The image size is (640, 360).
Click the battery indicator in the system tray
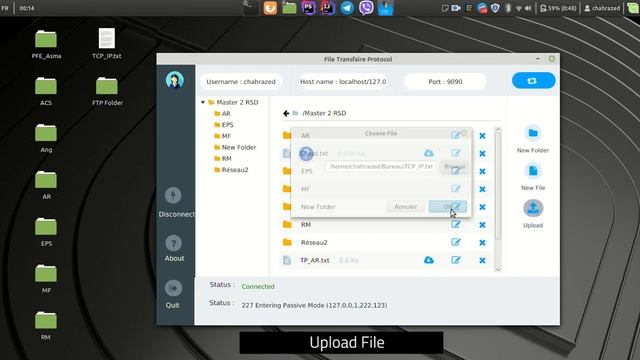click(x=558, y=8)
